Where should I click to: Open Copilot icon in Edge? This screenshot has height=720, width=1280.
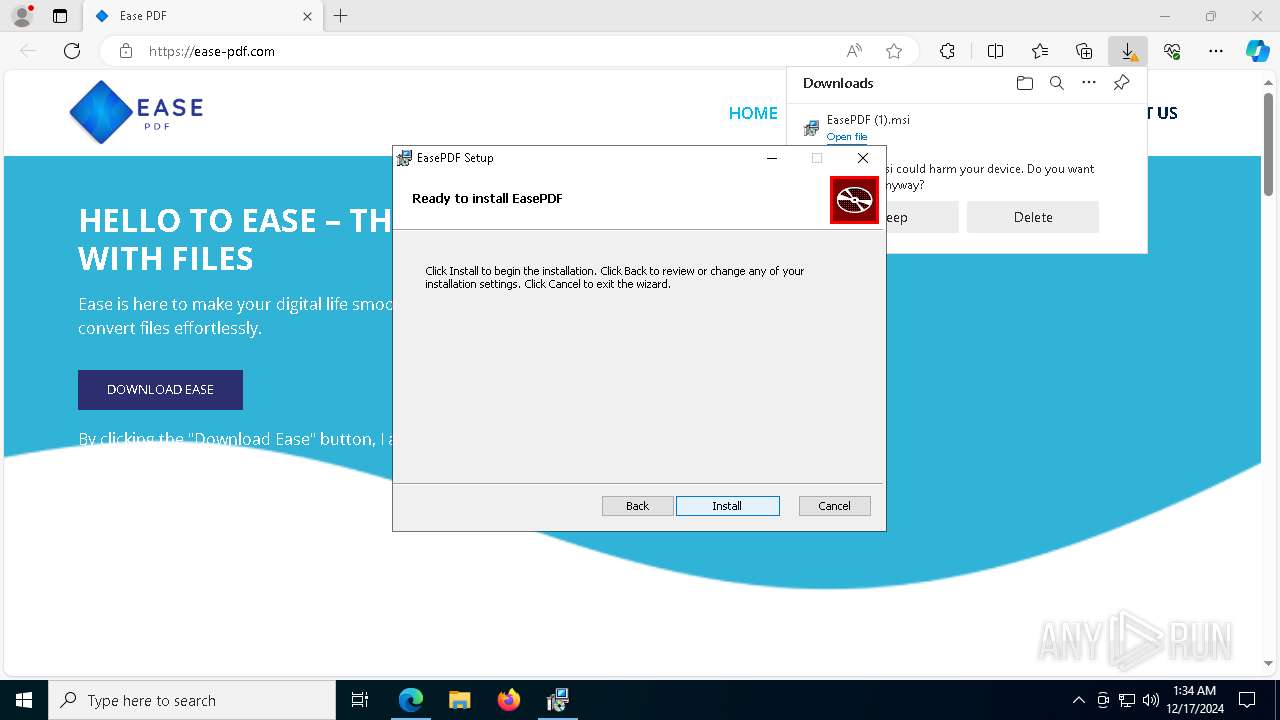click(1257, 51)
